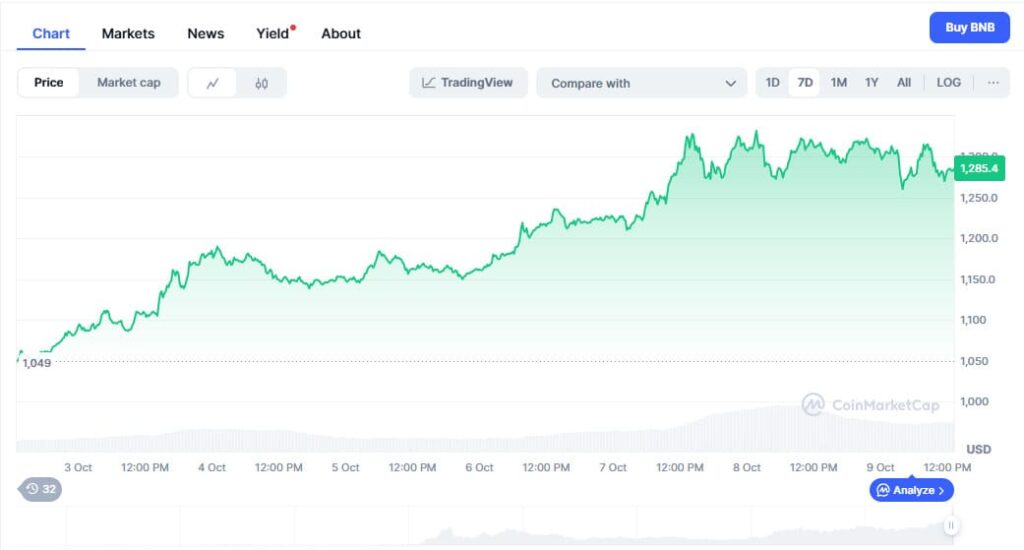Open the TradingView chart
Screen dimensions: 1024x550
point(468,83)
